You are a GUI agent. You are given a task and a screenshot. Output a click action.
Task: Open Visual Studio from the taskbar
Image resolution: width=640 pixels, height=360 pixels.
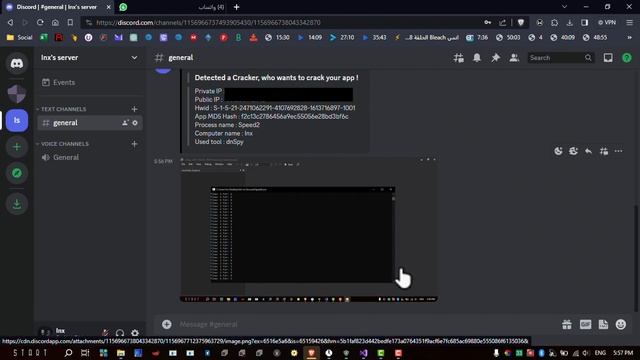pyautogui.click(x=364, y=353)
